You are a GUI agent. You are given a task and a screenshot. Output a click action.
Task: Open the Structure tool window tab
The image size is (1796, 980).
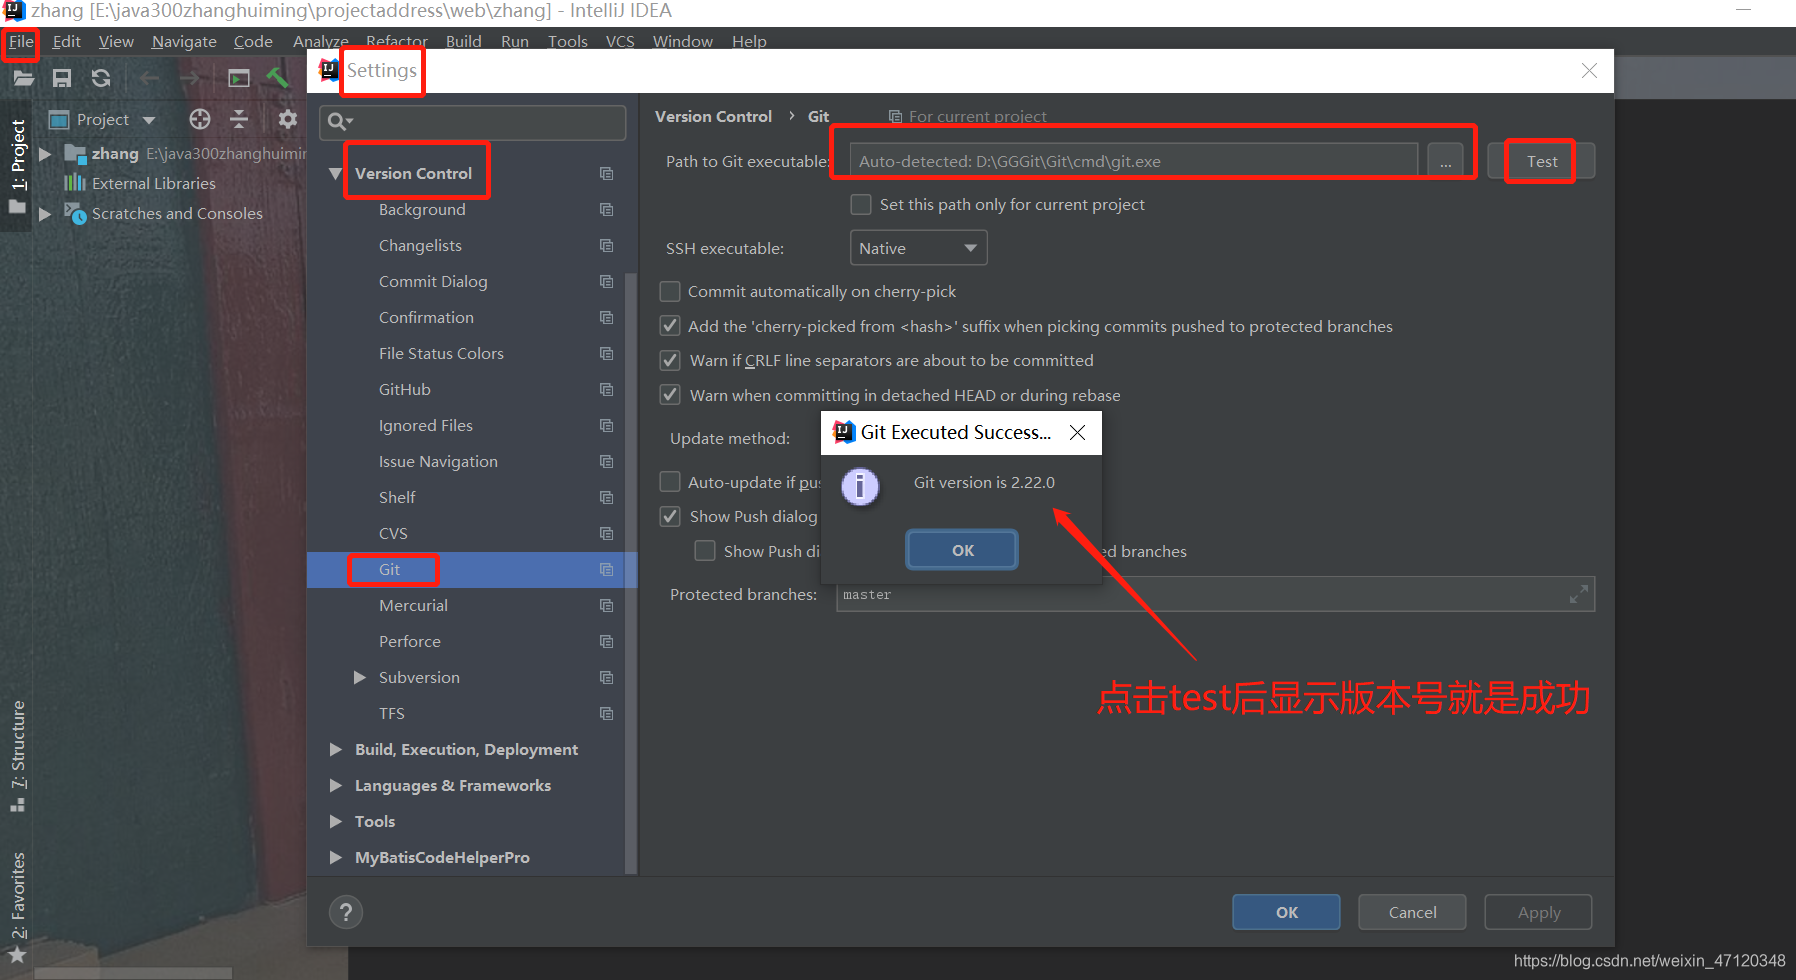click(18, 756)
